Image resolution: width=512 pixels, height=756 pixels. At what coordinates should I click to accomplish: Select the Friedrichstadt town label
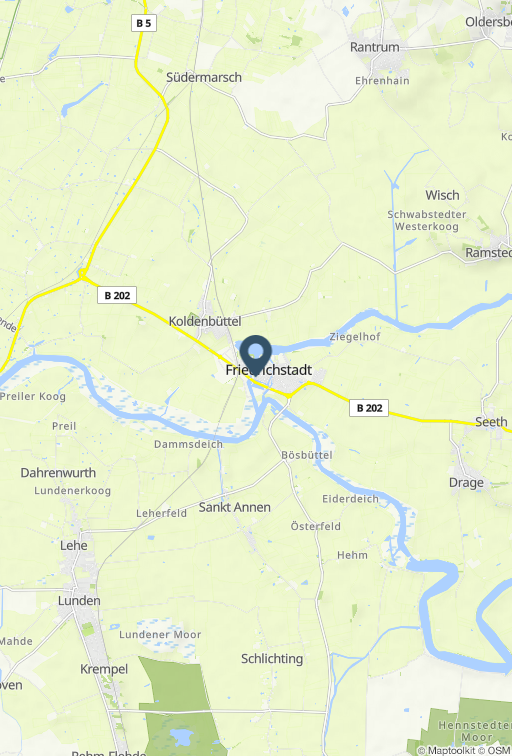tap(269, 370)
